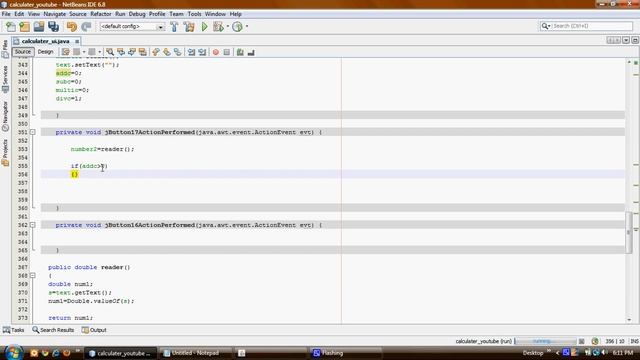Image resolution: width=640 pixels, height=360 pixels.
Task: Click the Shift Line Right icon
Action: [202, 52]
